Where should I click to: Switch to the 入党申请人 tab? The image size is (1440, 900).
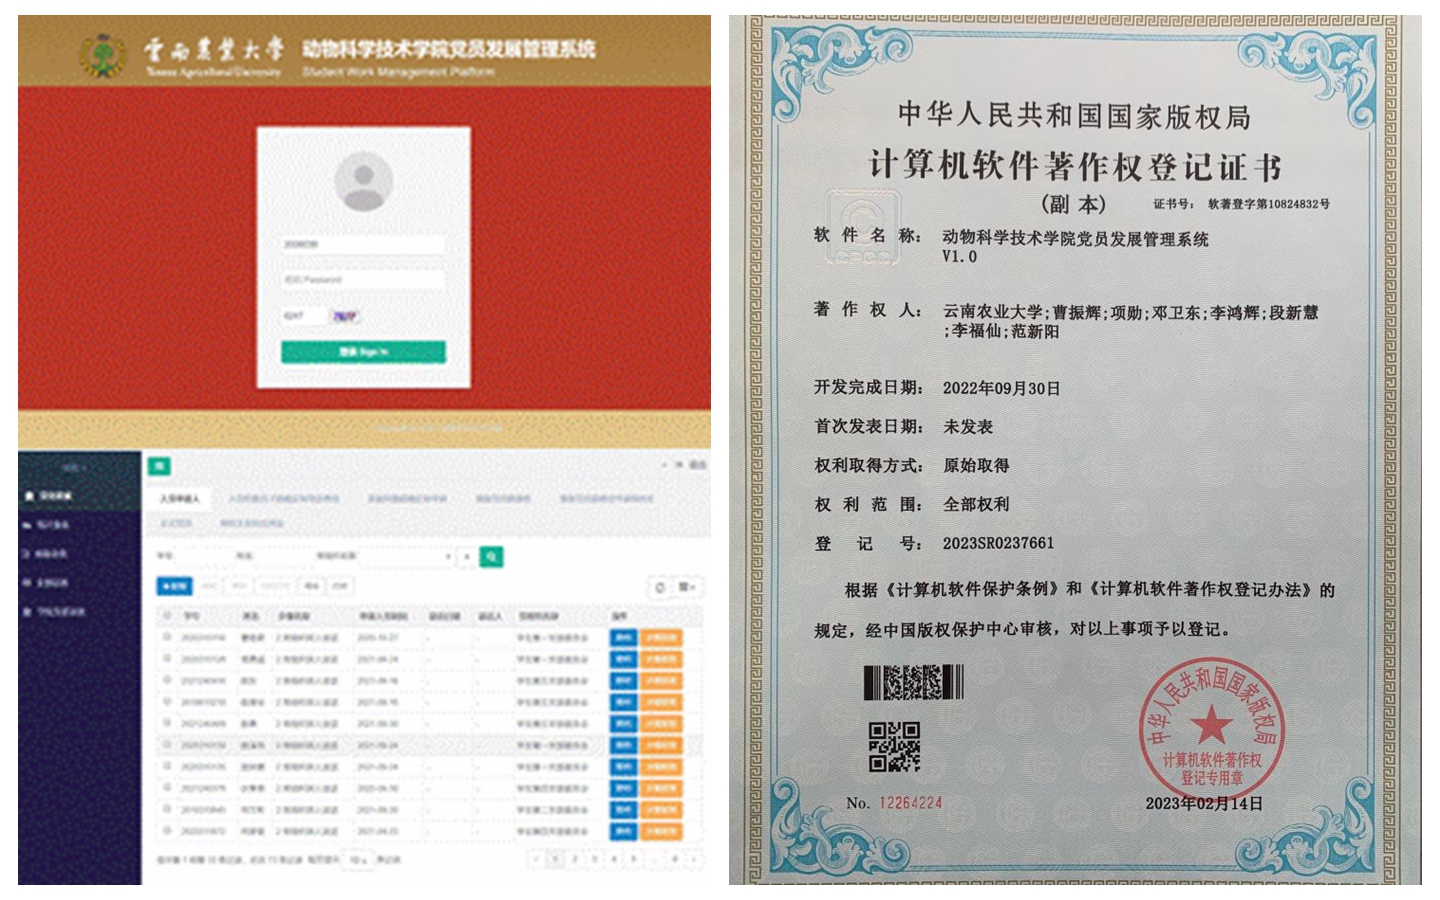point(180,498)
